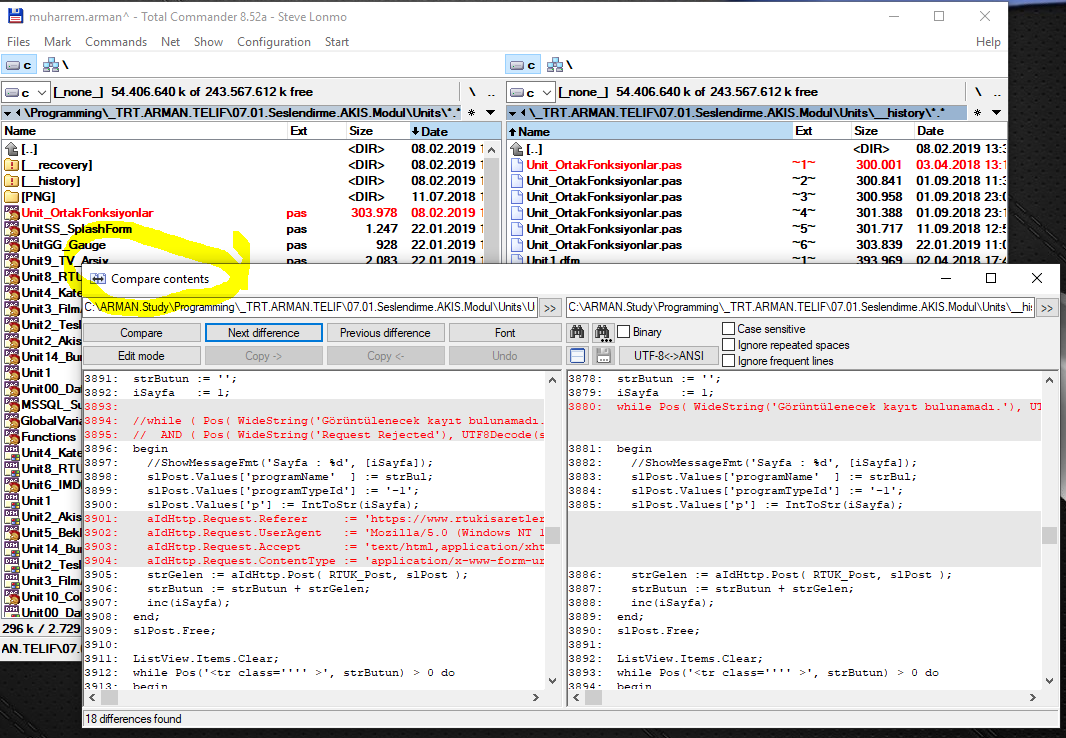Click right compare file path field
Image resolution: width=1066 pixels, height=738 pixels.
pos(801,308)
